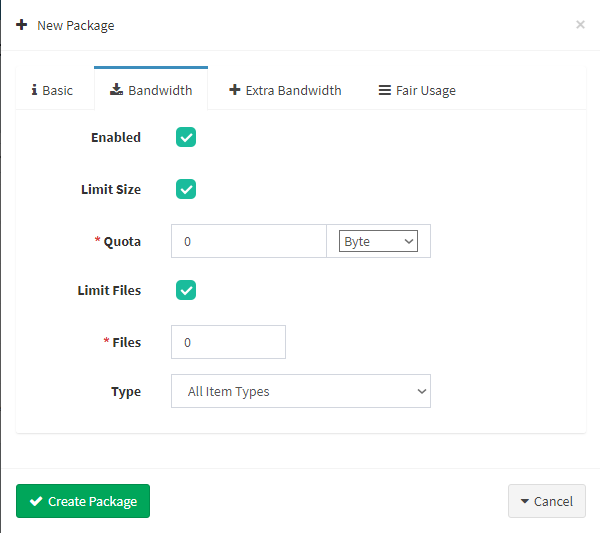Open the Fair Usage tab
Viewport: 600px width, 533px height.
coord(417,90)
